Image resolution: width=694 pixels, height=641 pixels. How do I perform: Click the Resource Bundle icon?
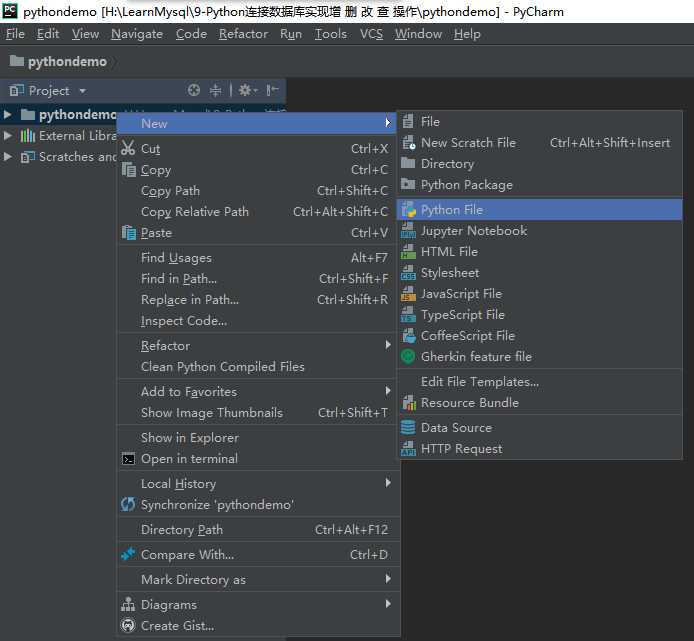(409, 403)
